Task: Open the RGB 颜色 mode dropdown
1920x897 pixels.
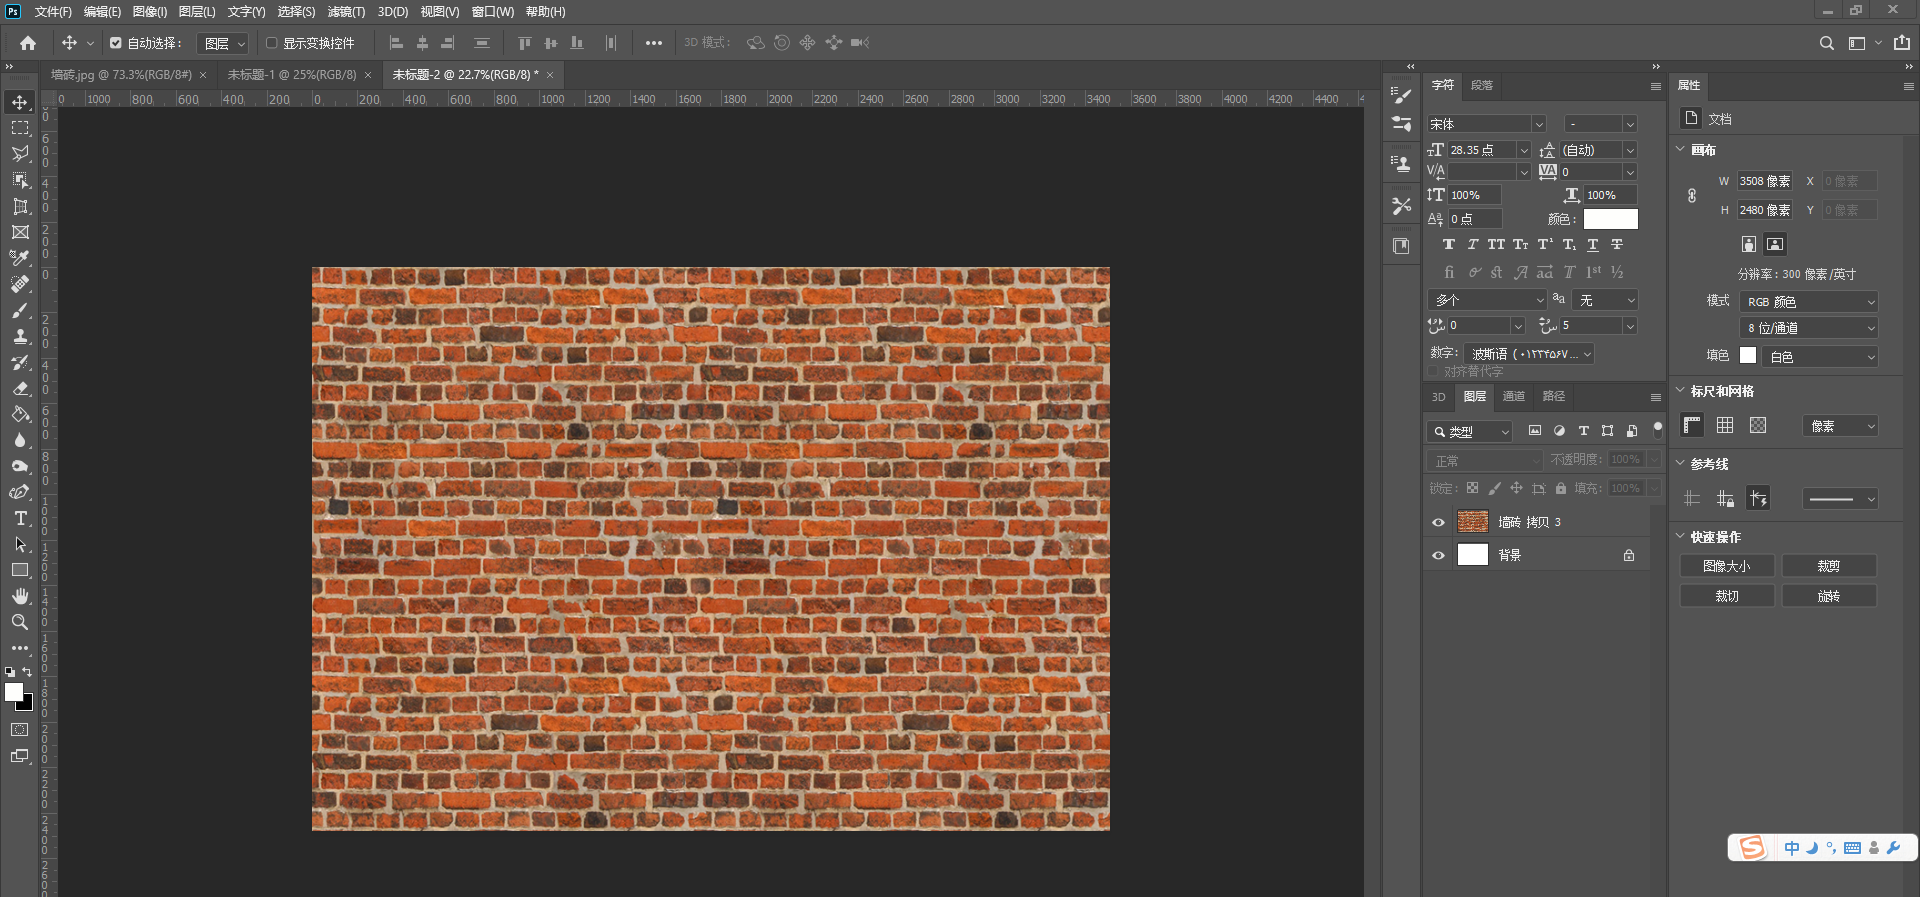Action: (1809, 302)
